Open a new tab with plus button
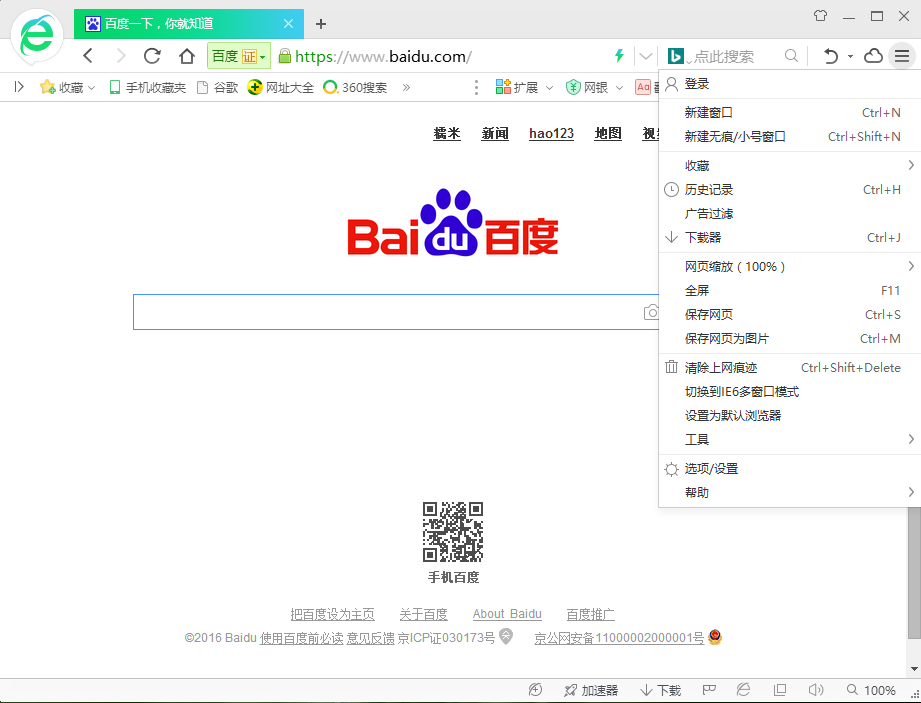 click(320, 23)
